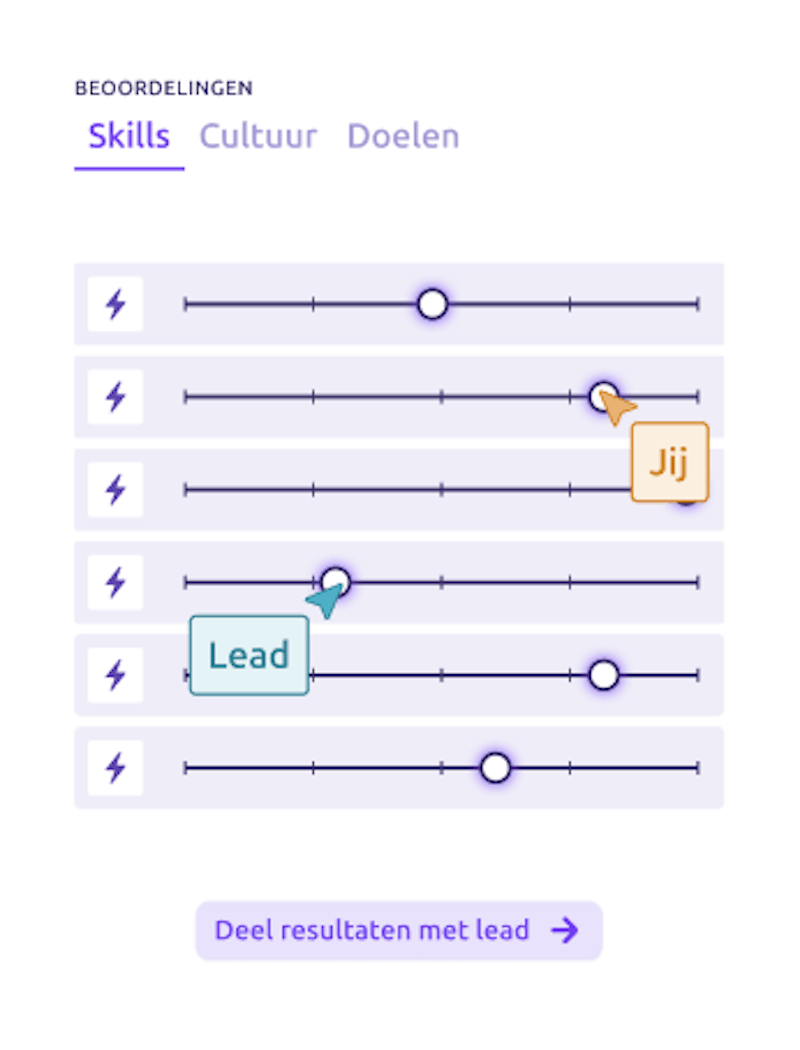Click the Lead label tag
This screenshot has width=800, height=1050.
click(249, 656)
